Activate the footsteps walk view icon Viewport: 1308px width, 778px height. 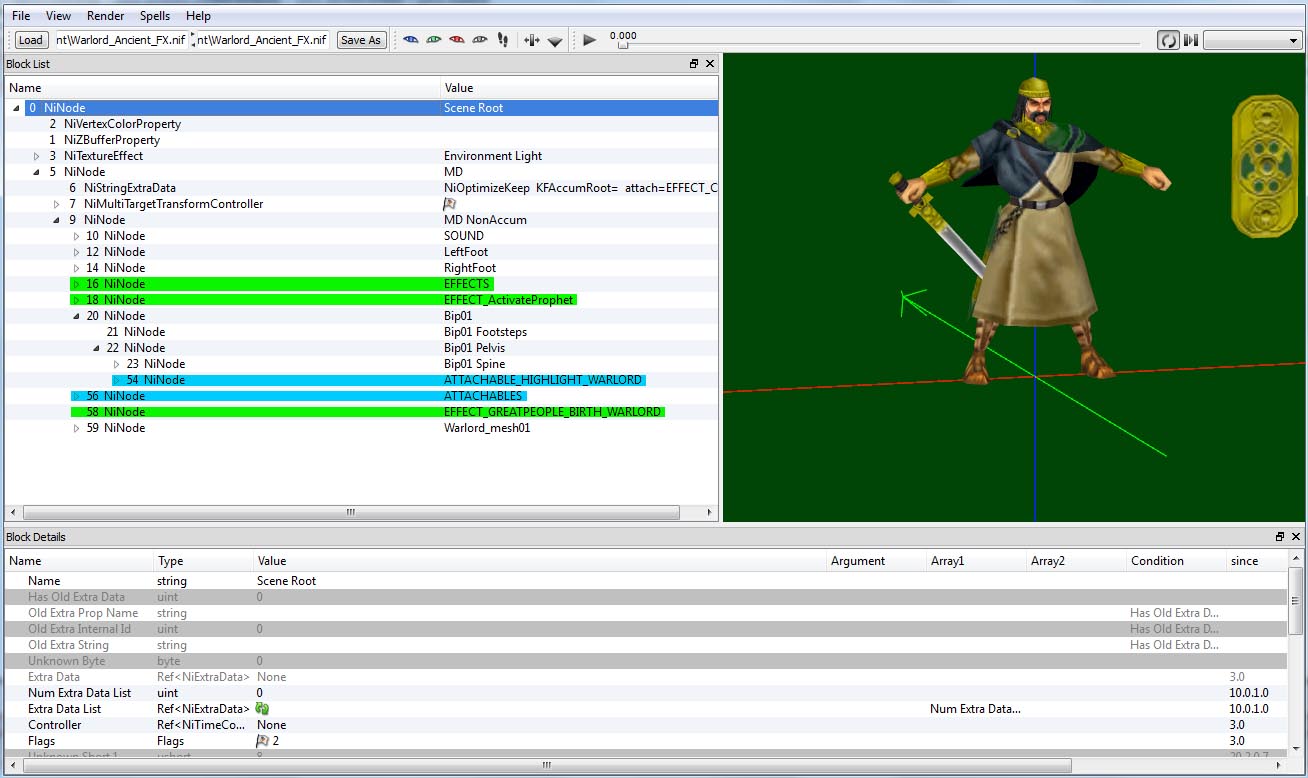coord(502,40)
